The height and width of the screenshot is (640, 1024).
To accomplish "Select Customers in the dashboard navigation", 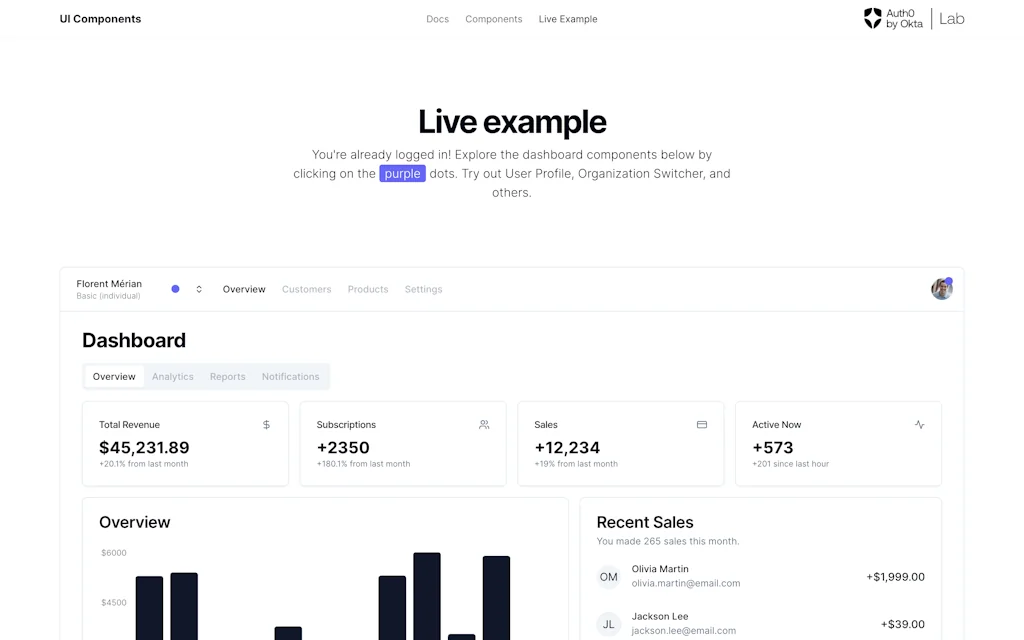I will [306, 289].
